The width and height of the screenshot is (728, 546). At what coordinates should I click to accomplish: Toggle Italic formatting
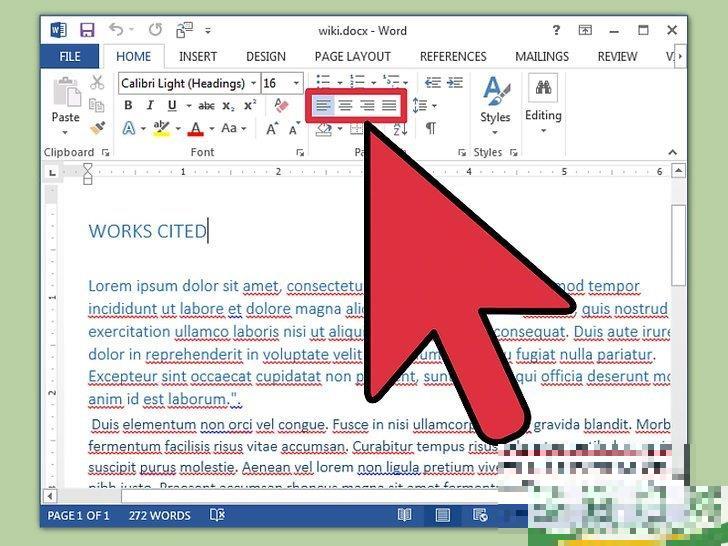click(x=150, y=106)
